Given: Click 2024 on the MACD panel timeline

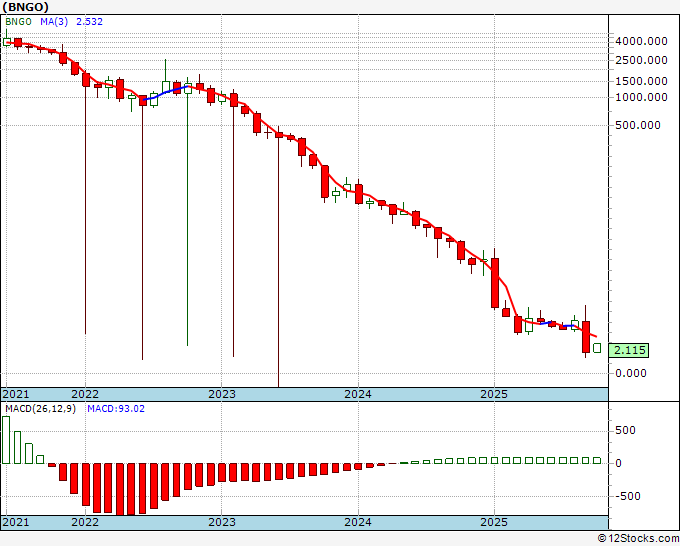Looking at the screenshot, I should (x=358, y=522).
